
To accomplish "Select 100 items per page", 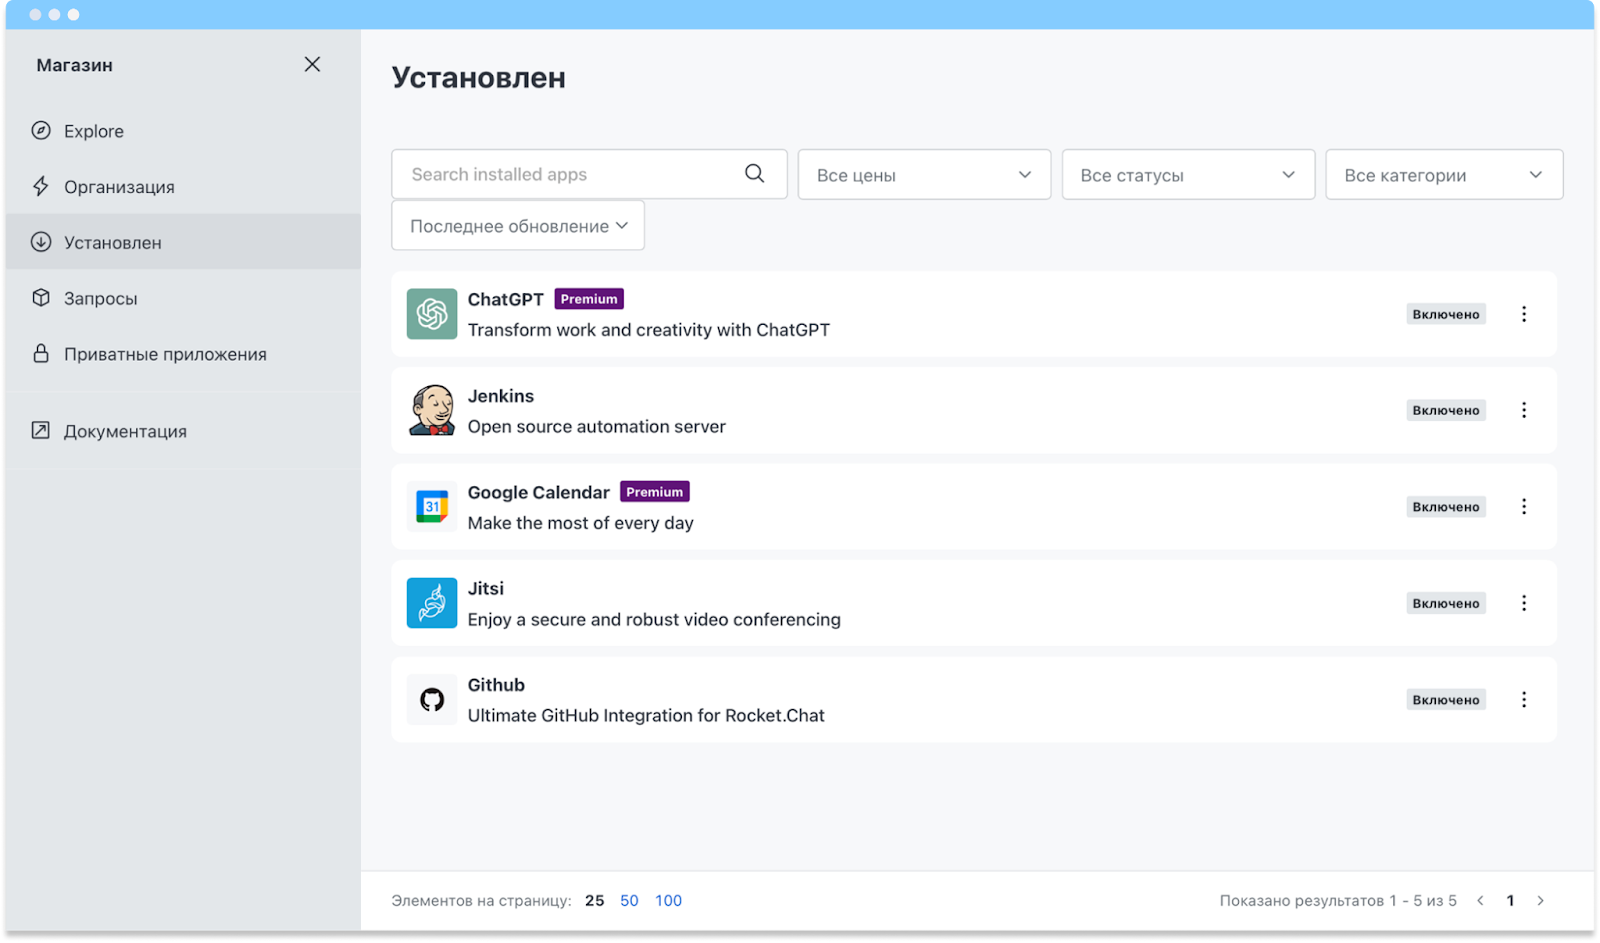I will click(x=668, y=899).
